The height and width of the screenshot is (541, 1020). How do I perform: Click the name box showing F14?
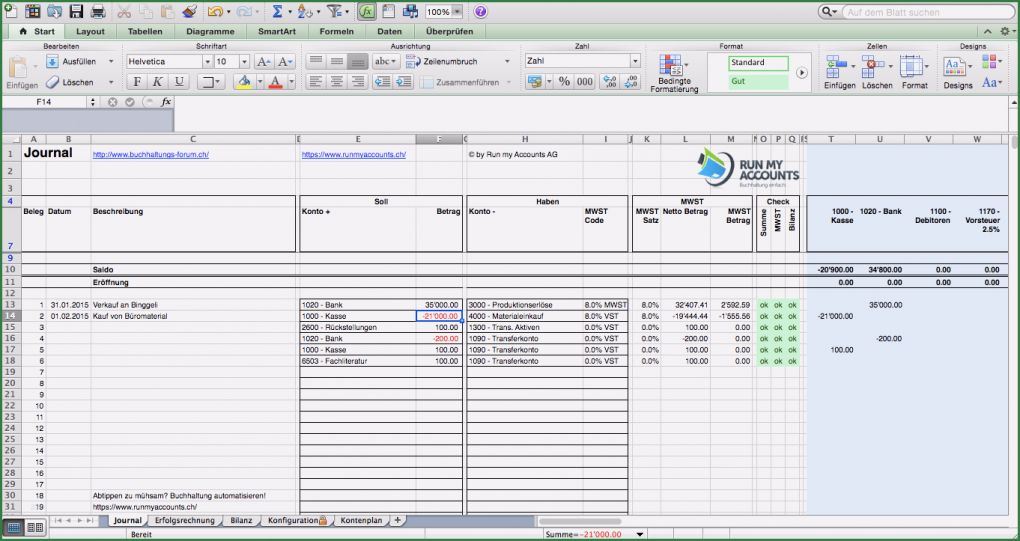44,102
